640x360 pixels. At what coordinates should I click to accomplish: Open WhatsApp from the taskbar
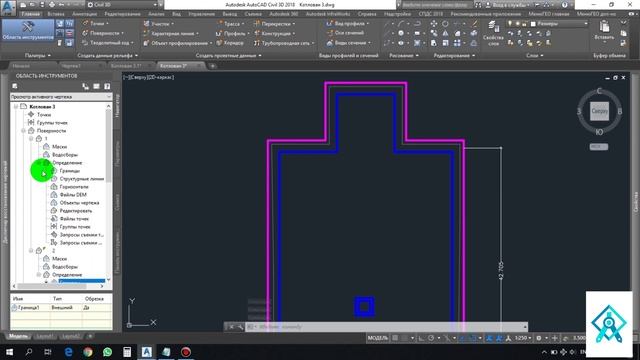pos(107,352)
